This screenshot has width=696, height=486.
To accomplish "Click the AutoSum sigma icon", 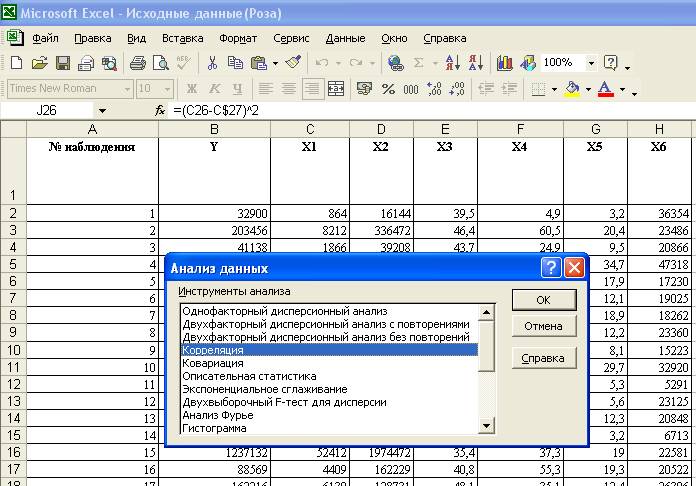I will [x=418, y=63].
